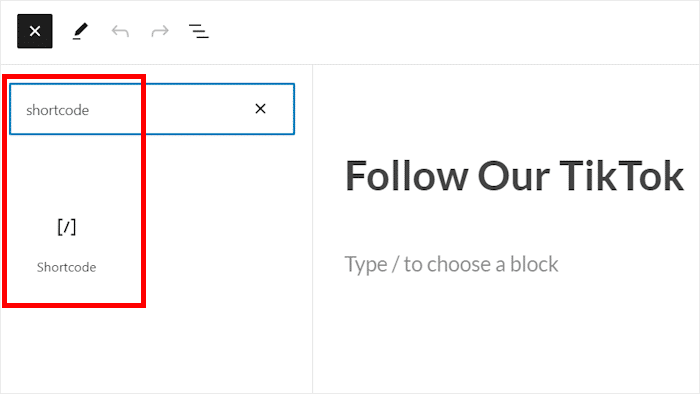
Task: Place cursor after the word shortcode in search
Action: [x=90, y=110]
